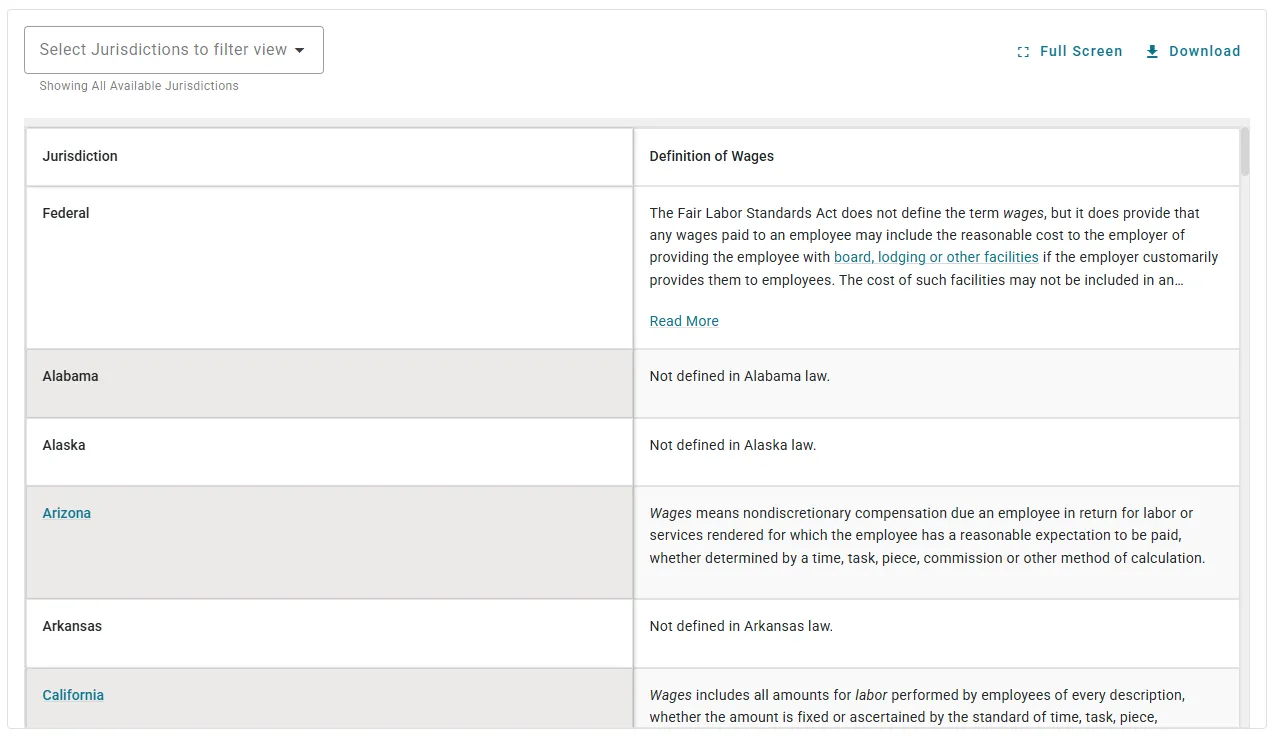Click the 'Definition of Wages' column header

coord(712,156)
